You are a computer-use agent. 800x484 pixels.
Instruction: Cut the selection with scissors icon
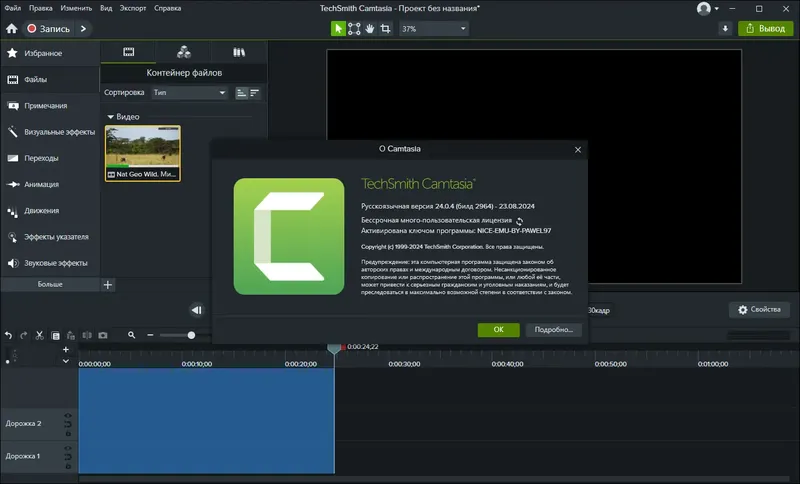point(39,336)
